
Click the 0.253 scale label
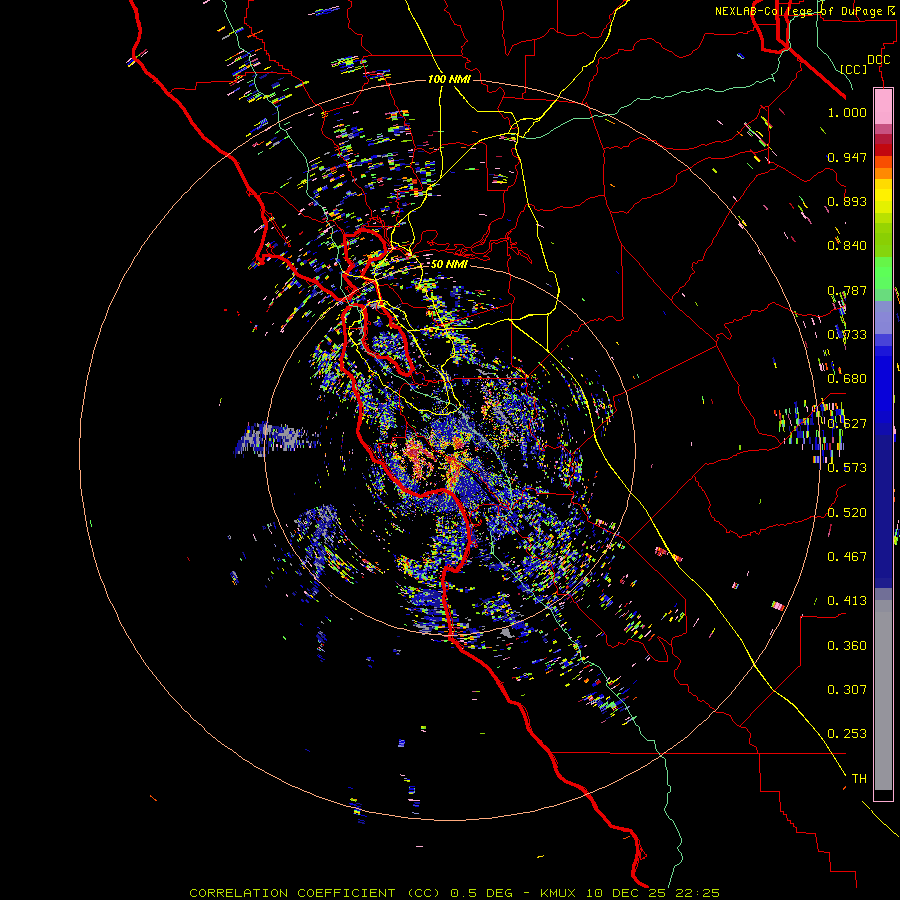pyautogui.click(x=847, y=734)
